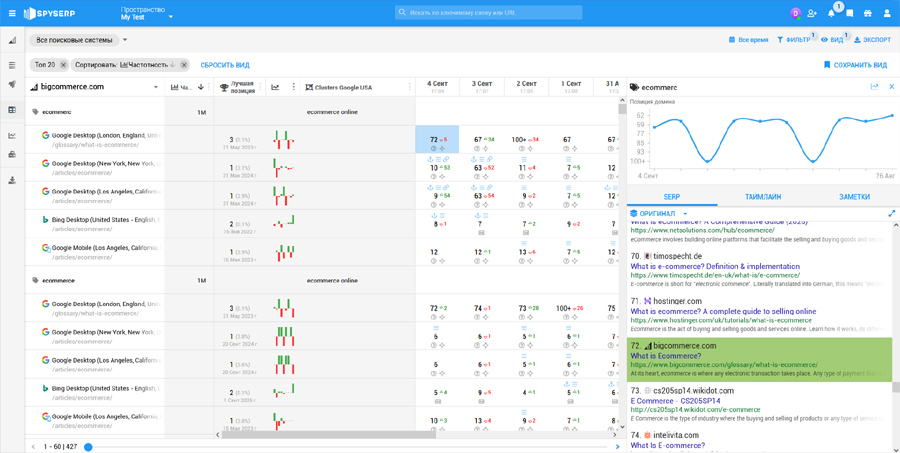The image size is (900, 453).
Task: Close the ecommerc detail panel
Action: [891, 87]
